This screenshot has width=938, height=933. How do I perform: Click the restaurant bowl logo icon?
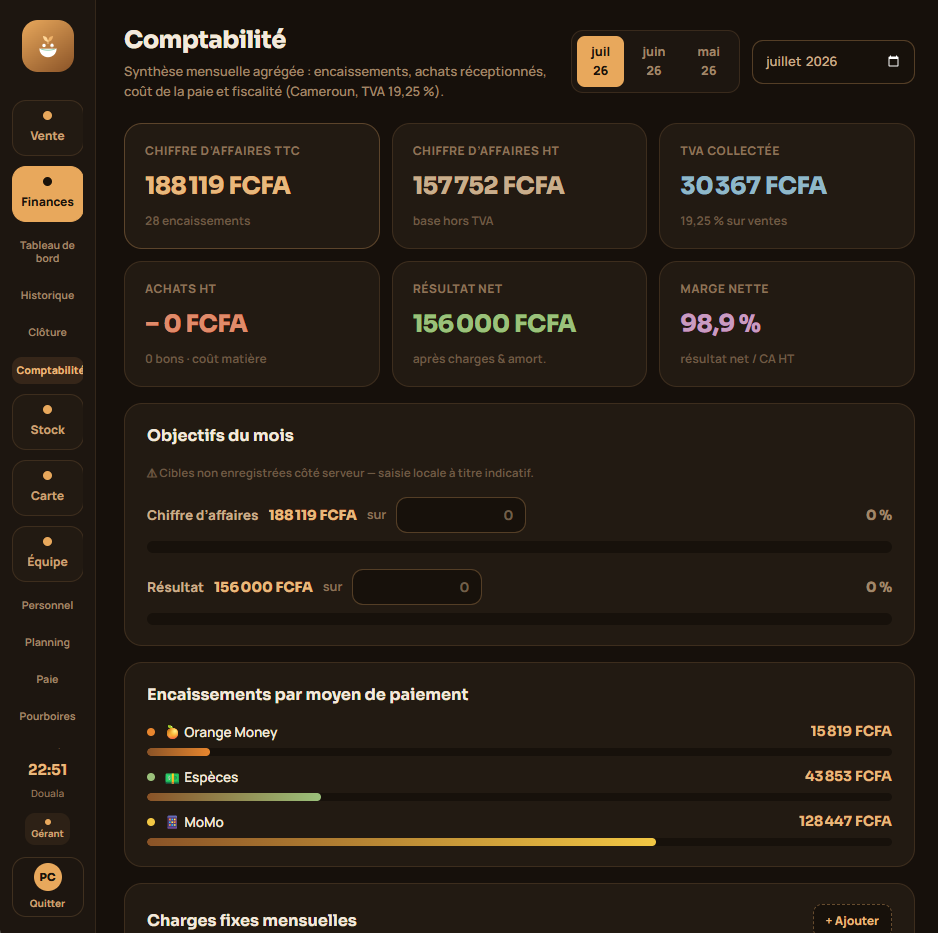pos(48,46)
